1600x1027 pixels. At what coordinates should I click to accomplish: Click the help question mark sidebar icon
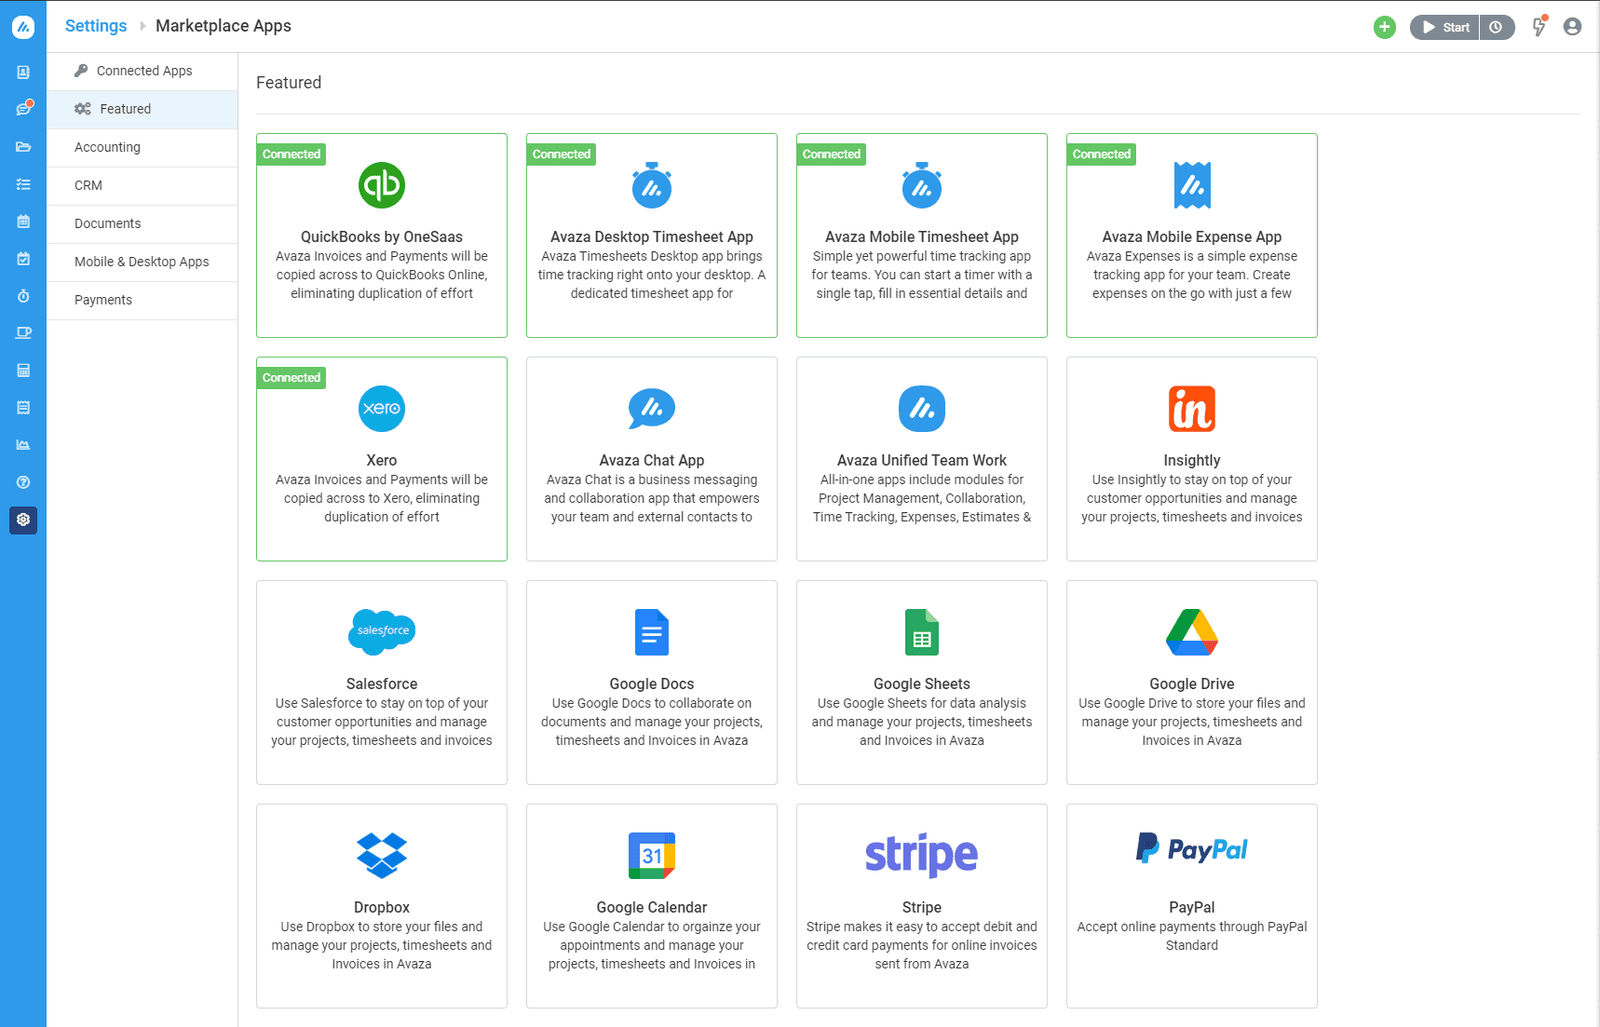coord(23,482)
